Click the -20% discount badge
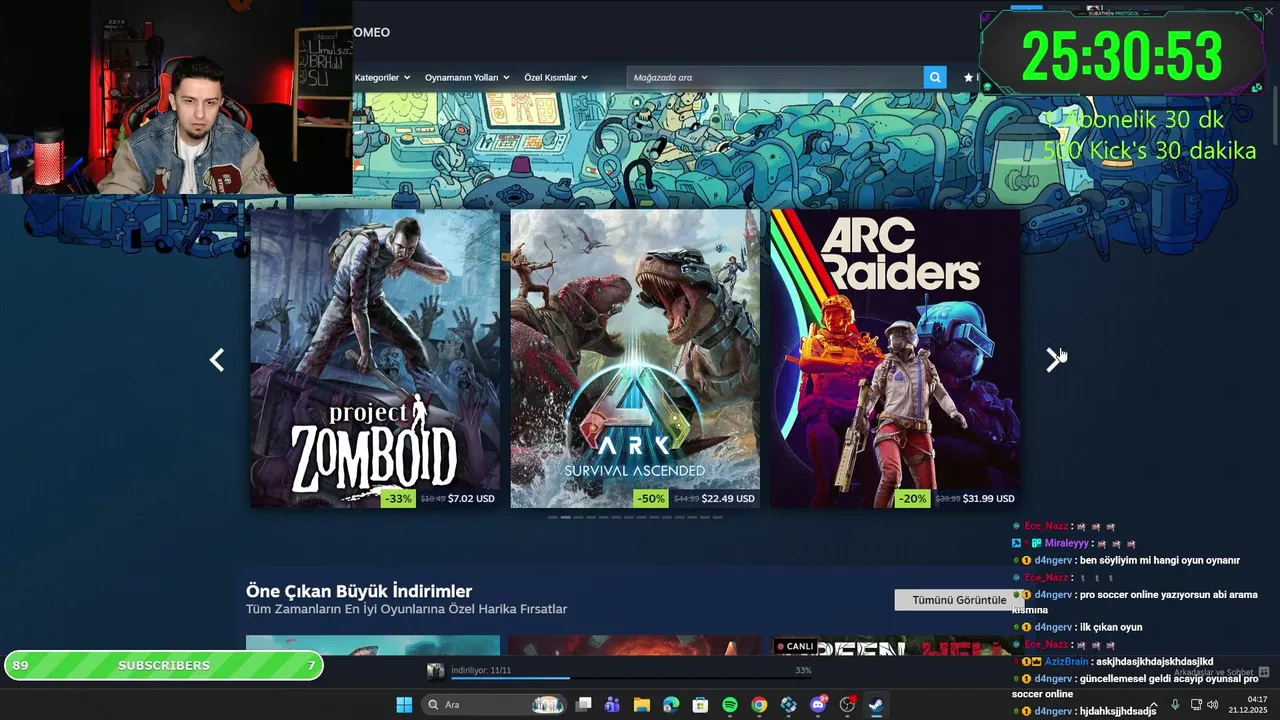This screenshot has height=720, width=1280. (x=912, y=498)
